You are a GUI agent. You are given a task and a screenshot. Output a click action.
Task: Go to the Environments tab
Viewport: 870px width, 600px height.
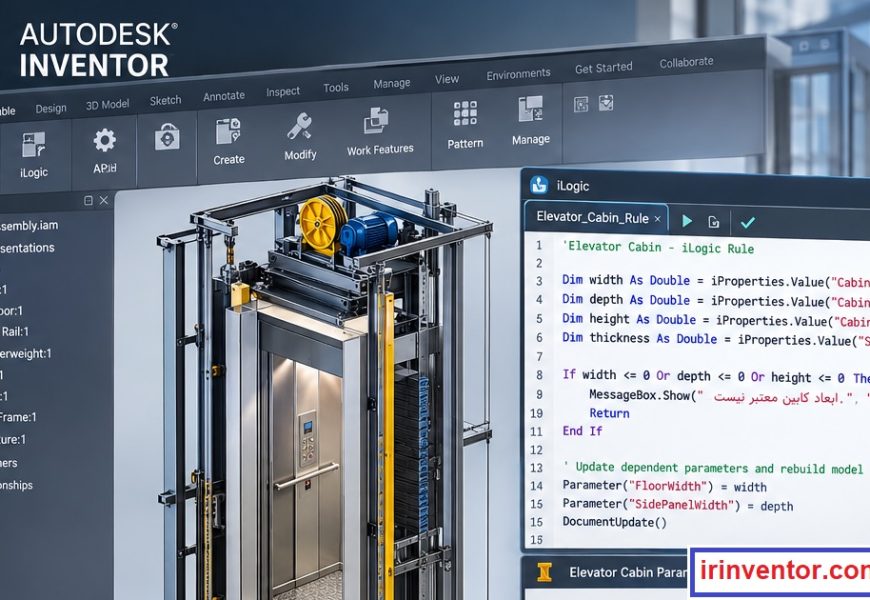518,74
